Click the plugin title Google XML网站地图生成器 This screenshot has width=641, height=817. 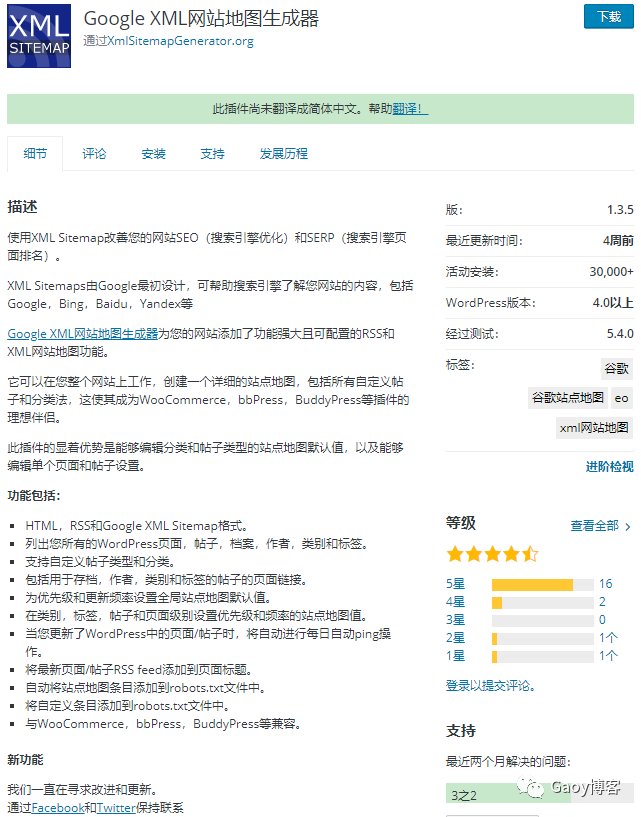coord(201,19)
